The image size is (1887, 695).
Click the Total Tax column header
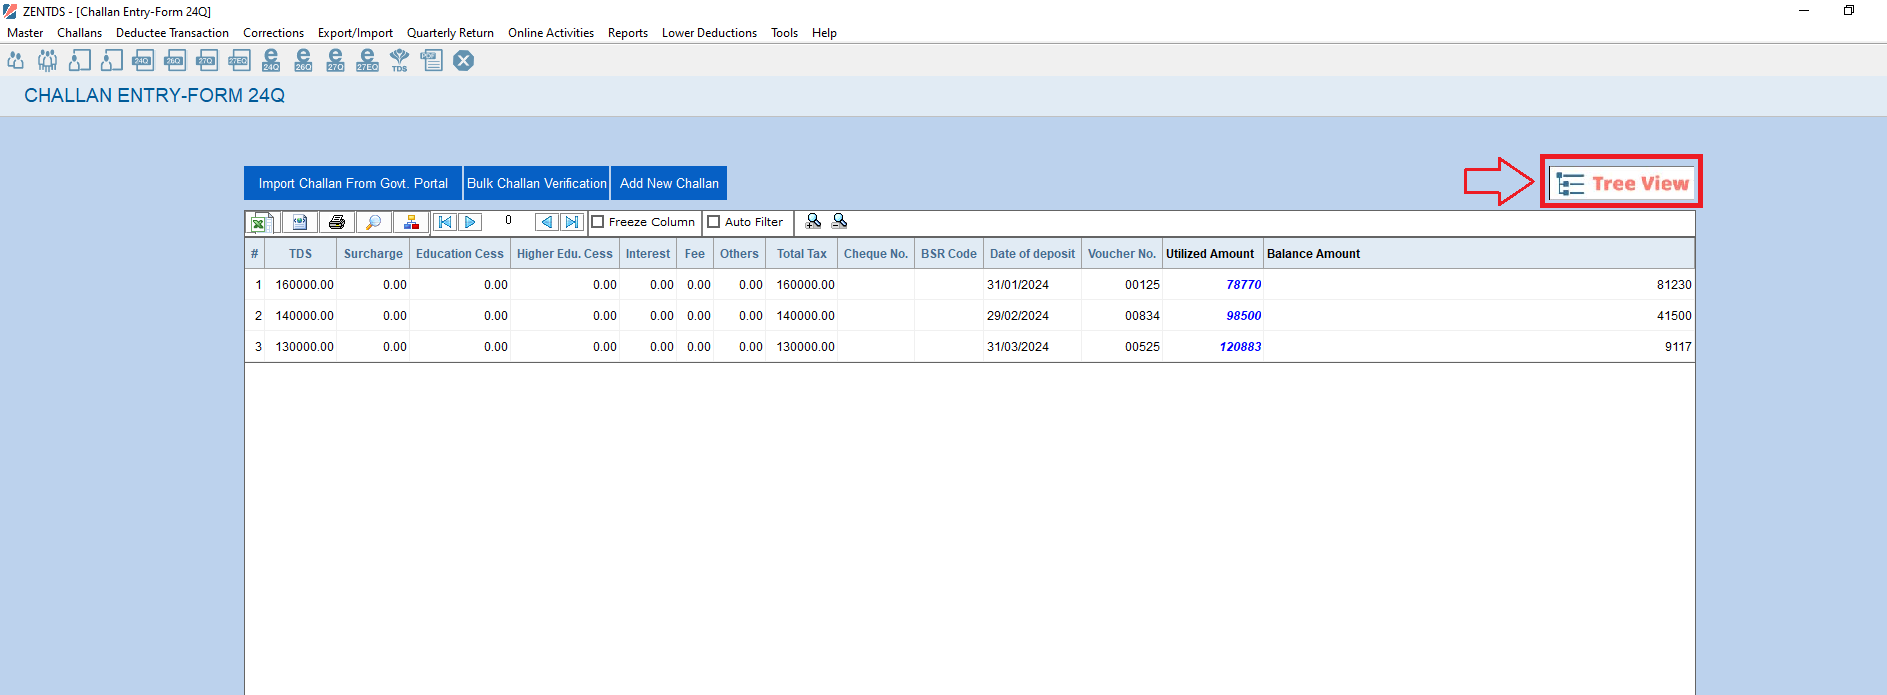pos(801,254)
